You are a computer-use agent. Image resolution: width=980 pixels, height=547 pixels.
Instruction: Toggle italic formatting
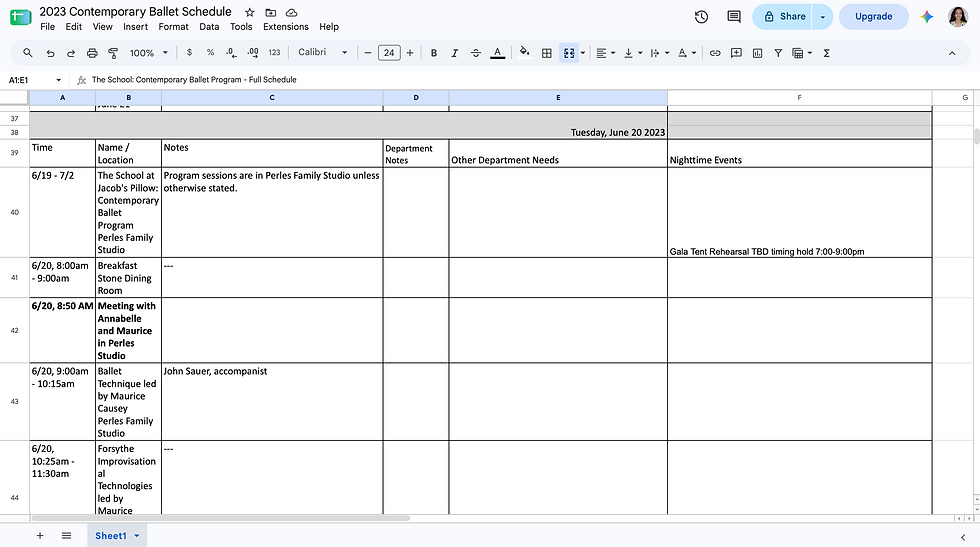[x=454, y=53]
